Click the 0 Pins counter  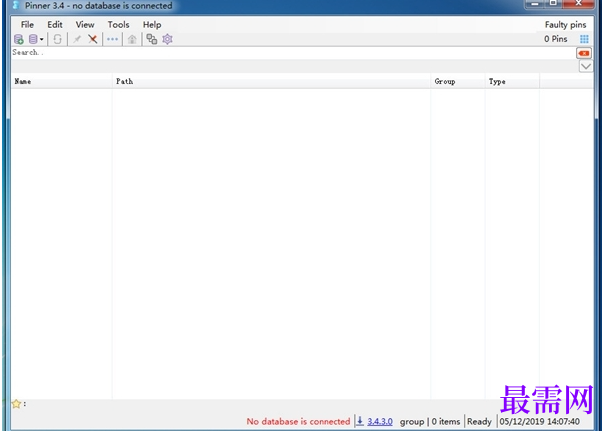[x=555, y=39]
